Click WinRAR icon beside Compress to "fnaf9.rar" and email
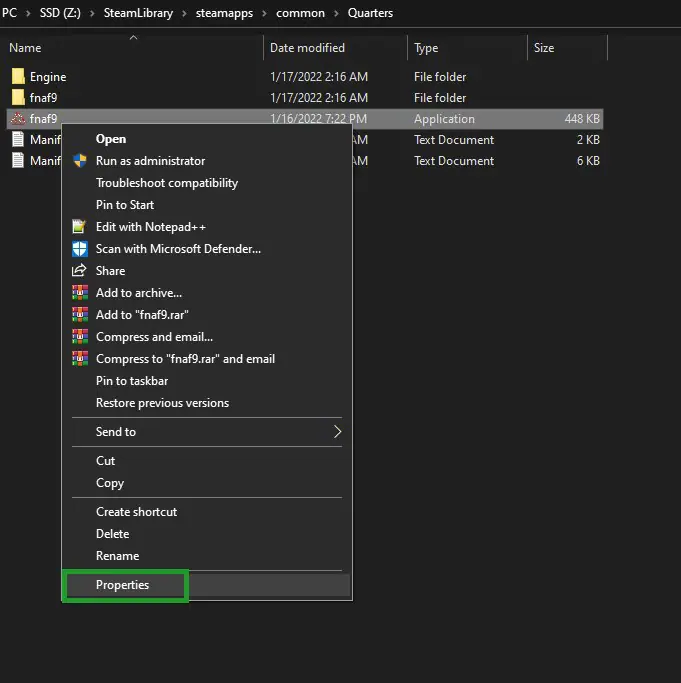Image resolution: width=681 pixels, height=683 pixels. coord(80,358)
